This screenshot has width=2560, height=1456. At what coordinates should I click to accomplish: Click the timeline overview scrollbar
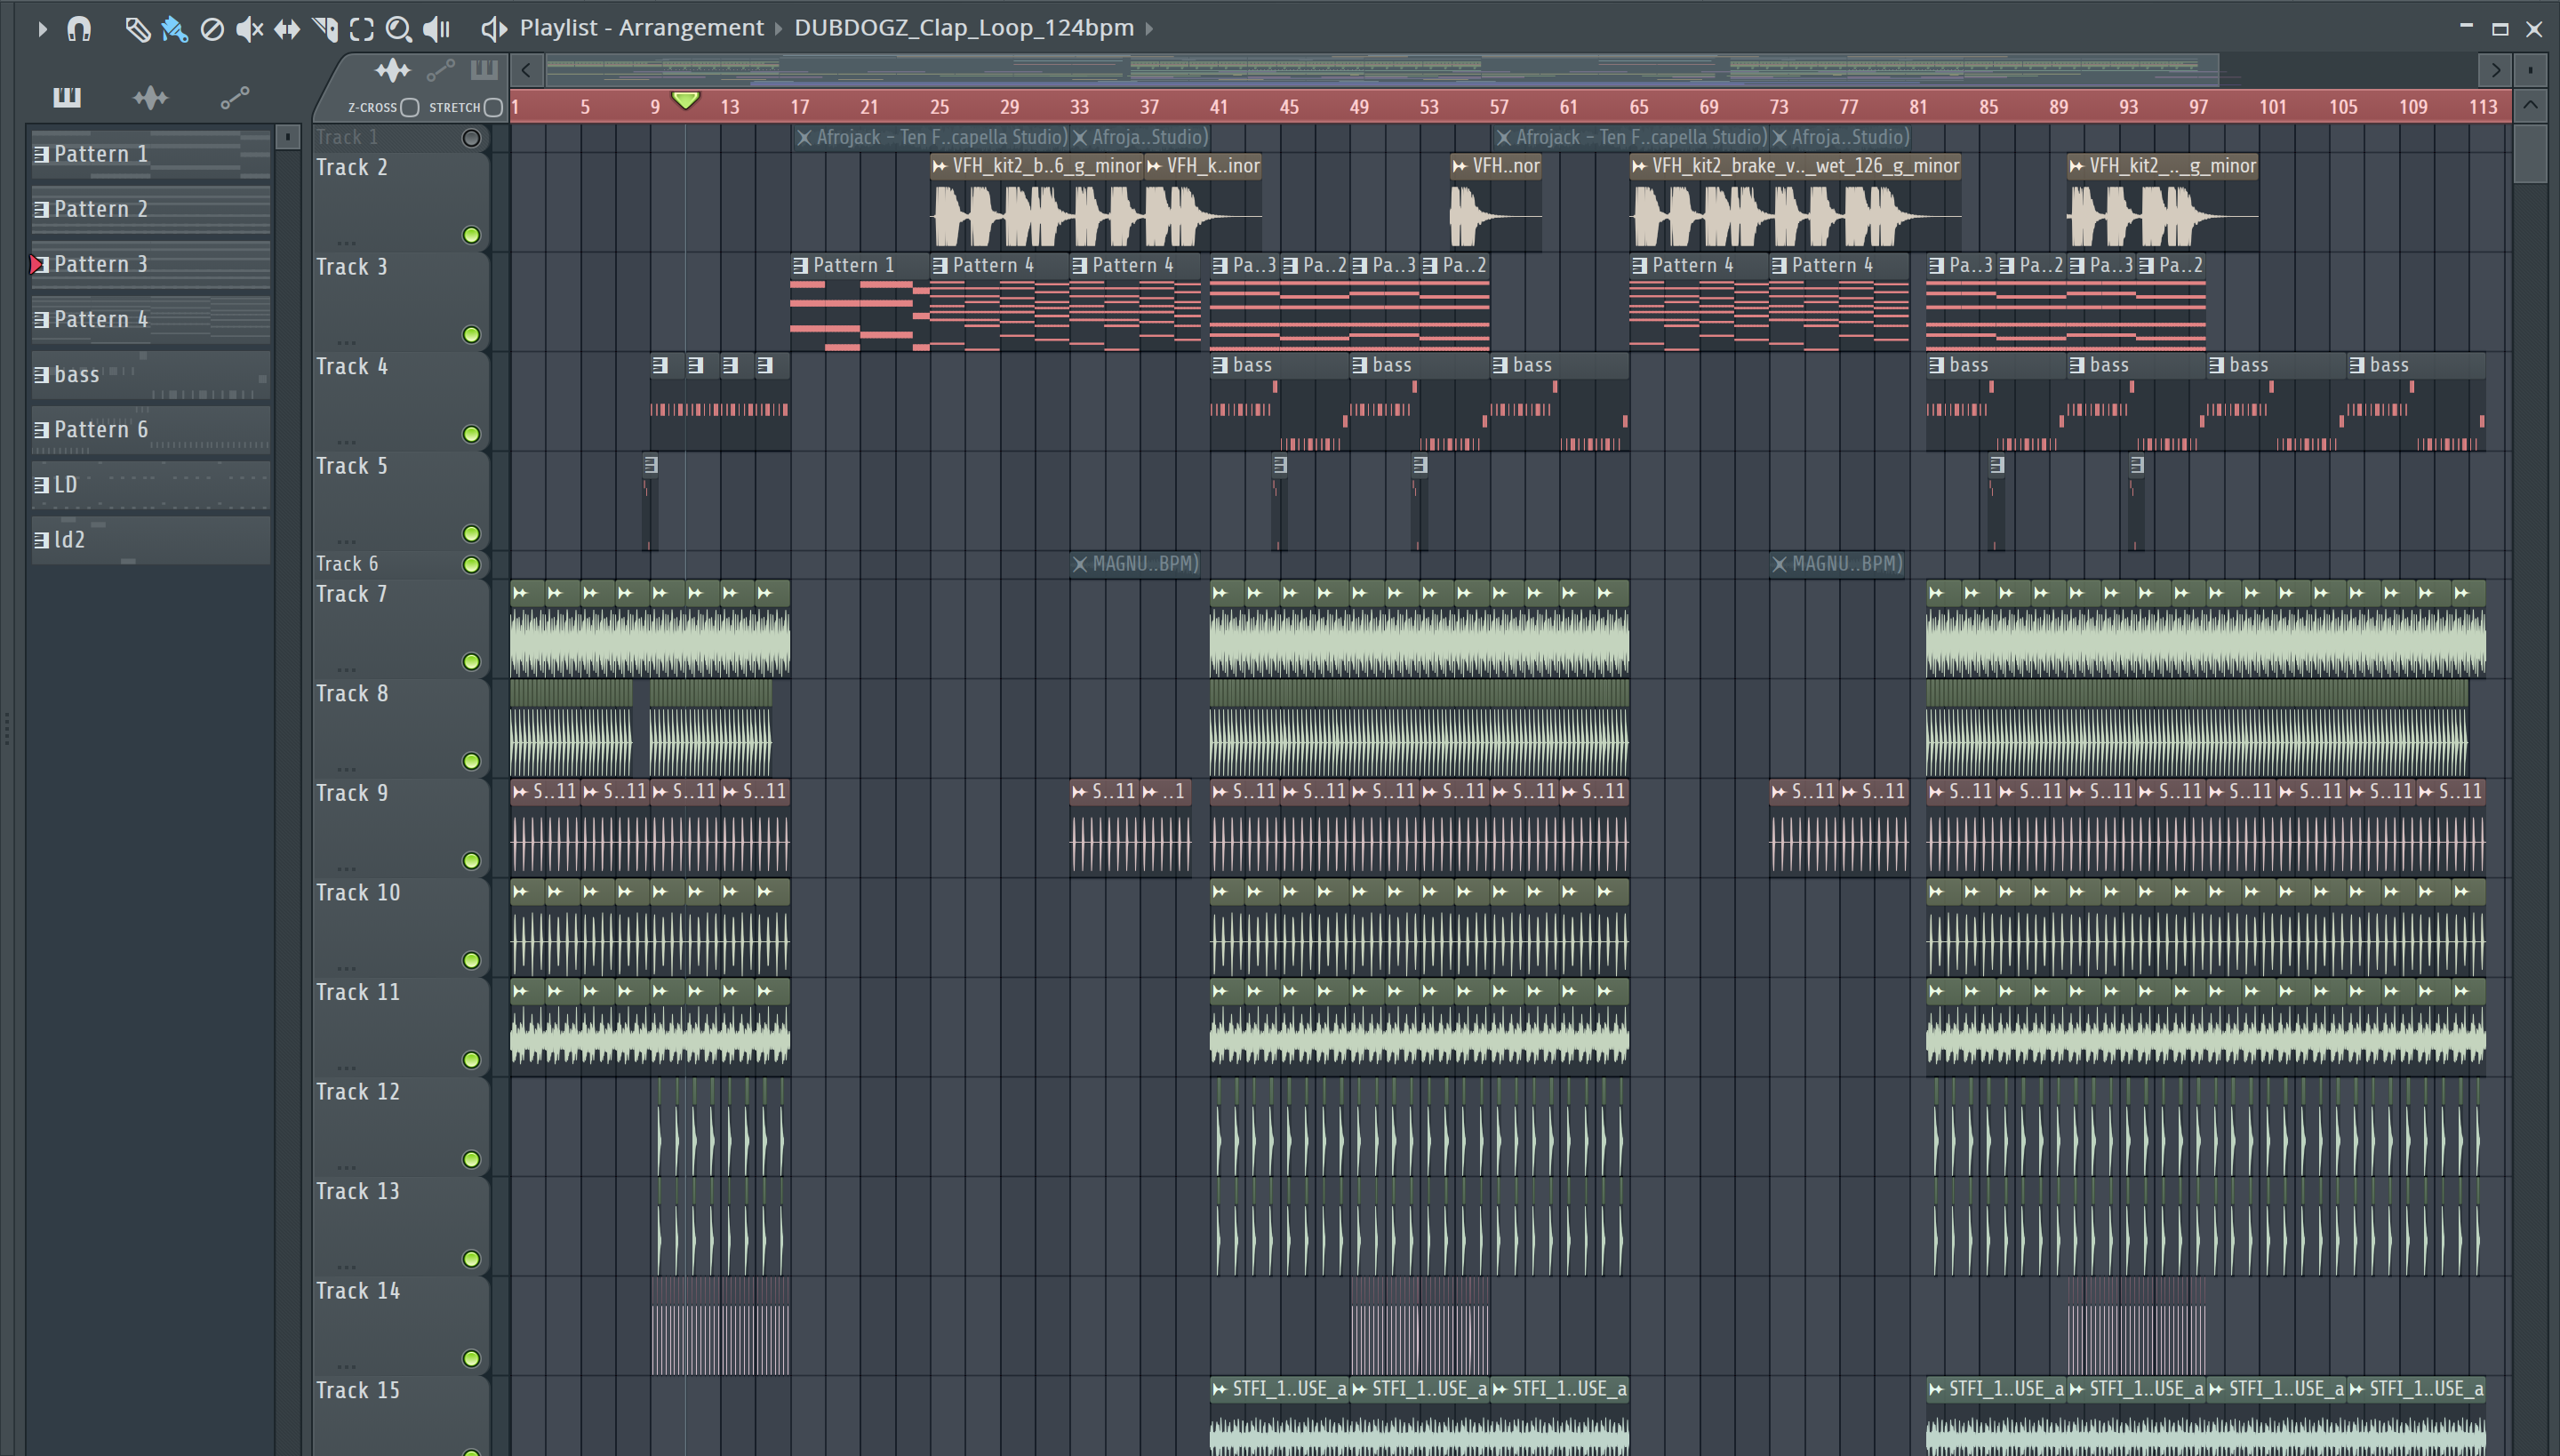click(1382, 70)
